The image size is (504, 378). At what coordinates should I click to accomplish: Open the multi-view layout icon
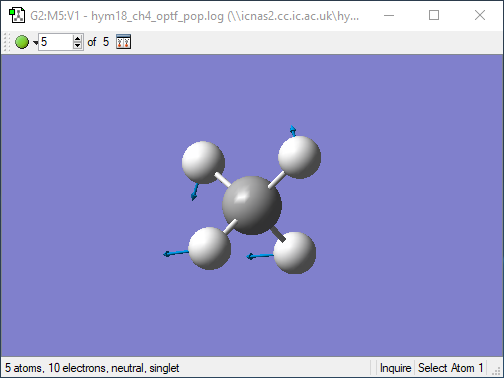[123, 42]
